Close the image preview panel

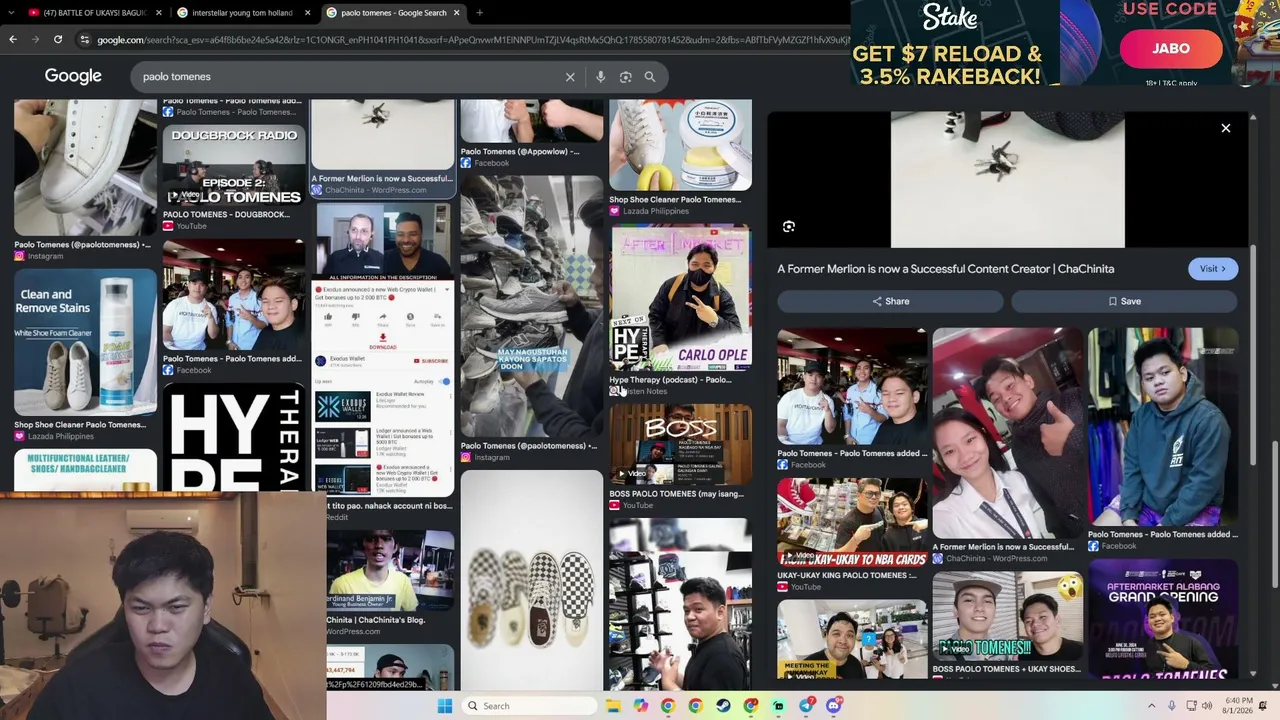pyautogui.click(x=1225, y=128)
